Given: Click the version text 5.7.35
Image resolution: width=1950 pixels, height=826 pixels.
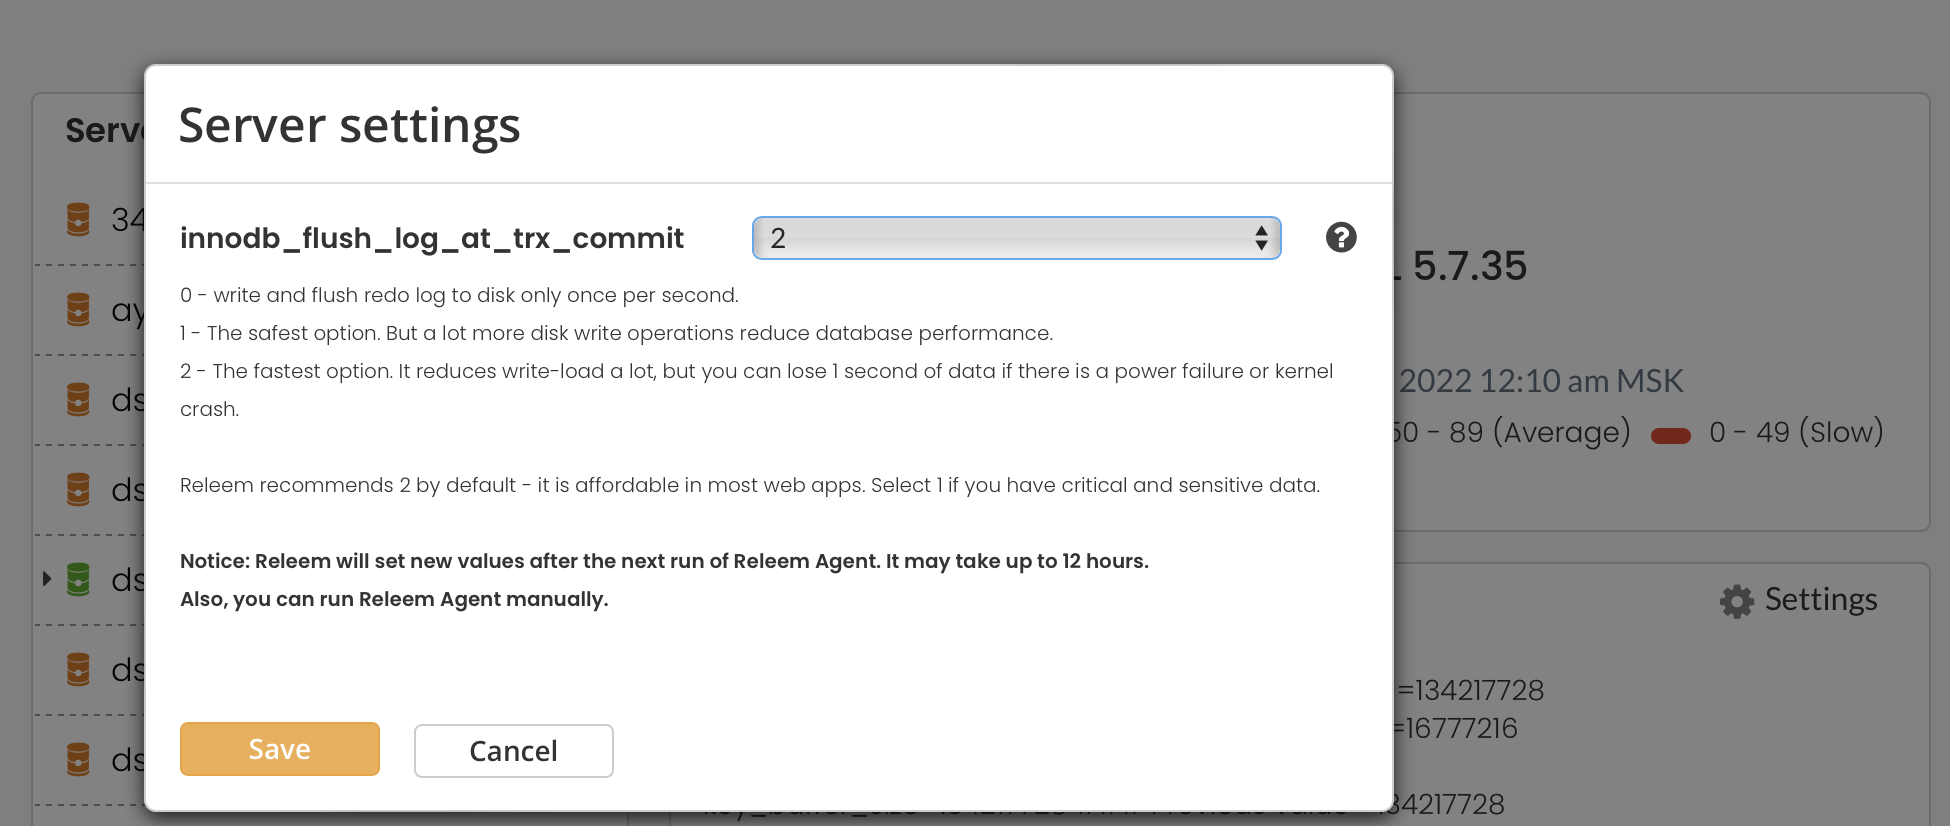Looking at the screenshot, I should click(x=1469, y=266).
